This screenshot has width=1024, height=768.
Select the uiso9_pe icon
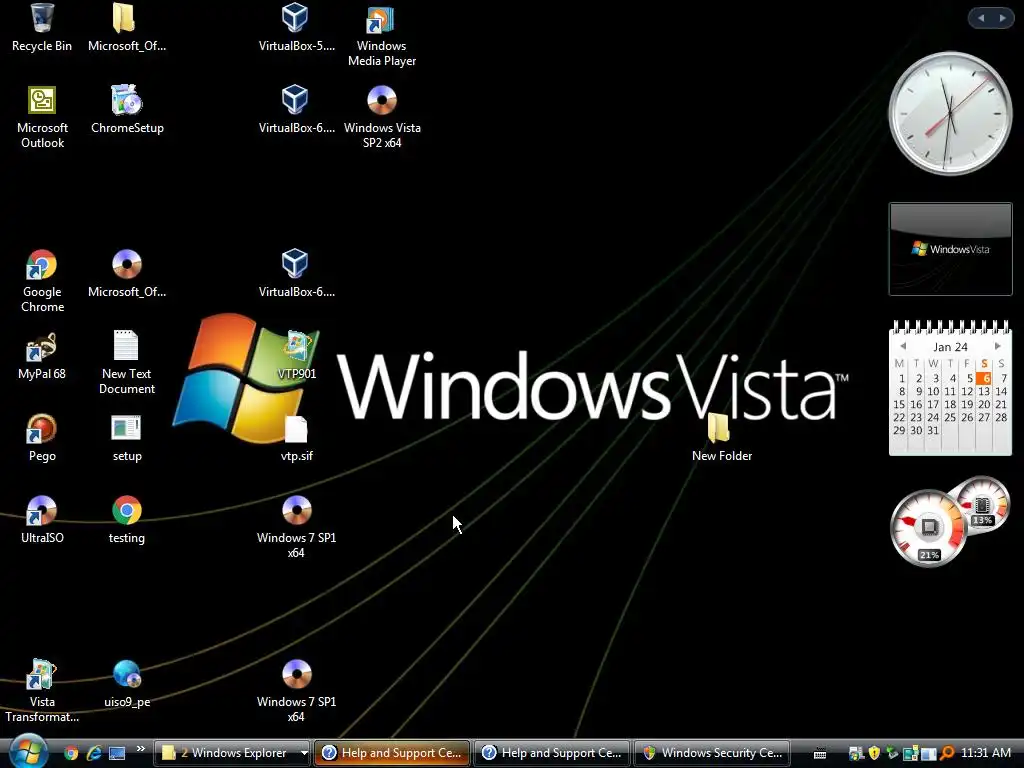[127, 684]
